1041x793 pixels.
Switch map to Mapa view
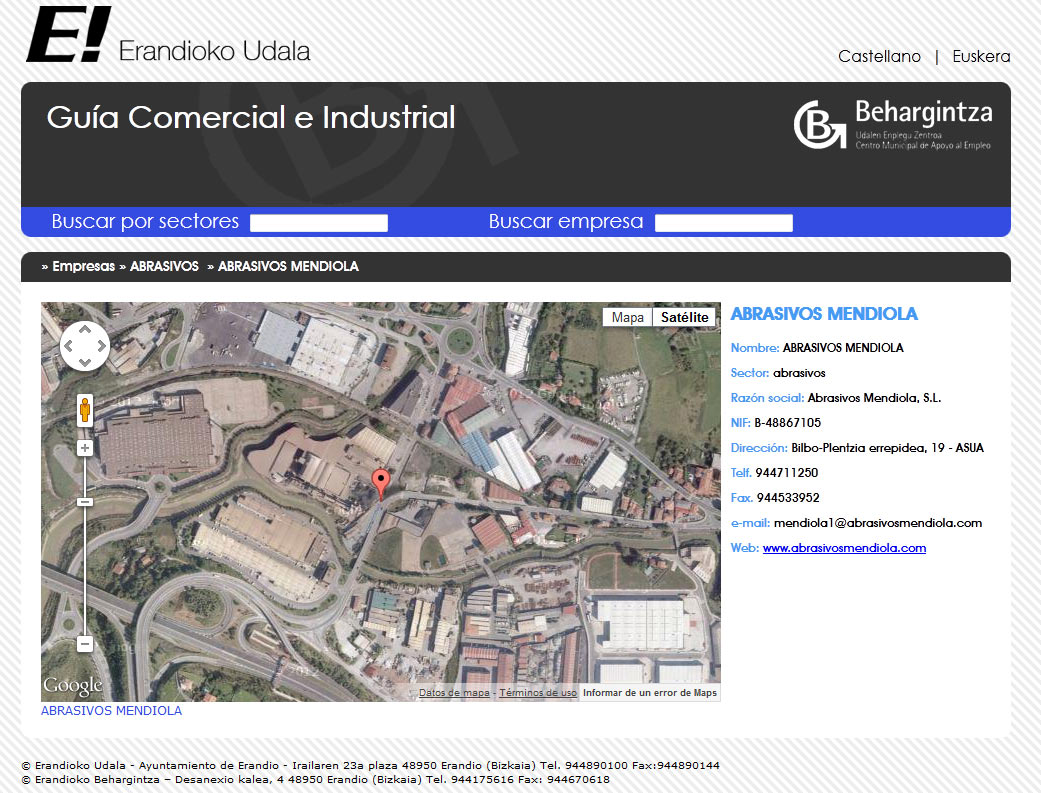627,317
